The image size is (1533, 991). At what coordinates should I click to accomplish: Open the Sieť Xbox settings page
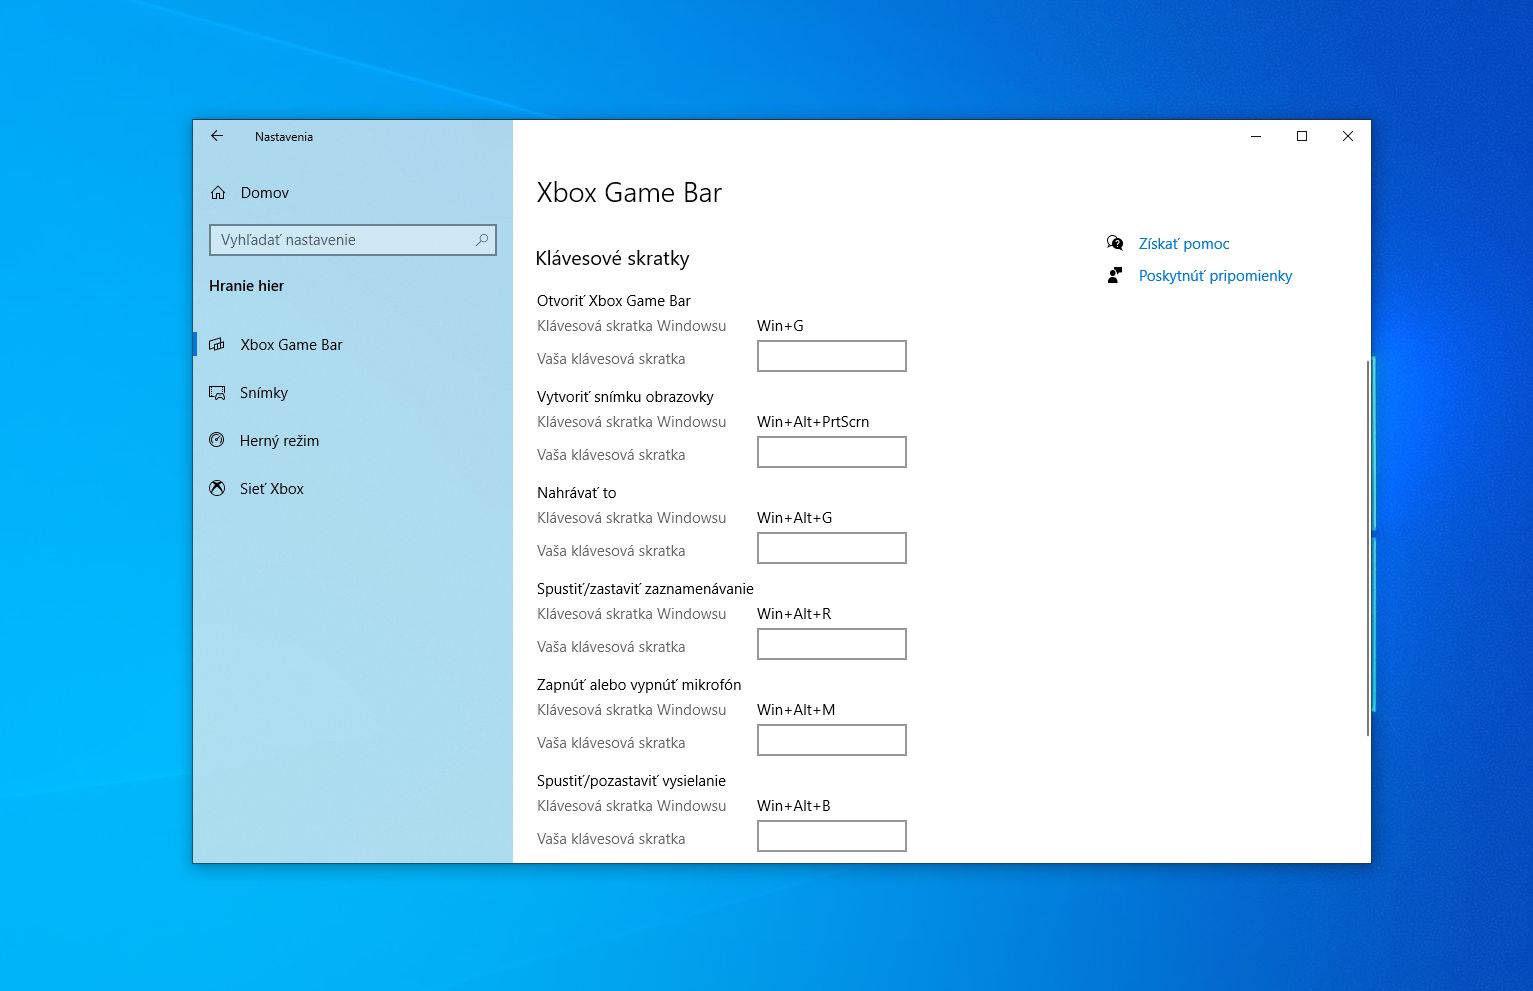[x=353, y=489]
